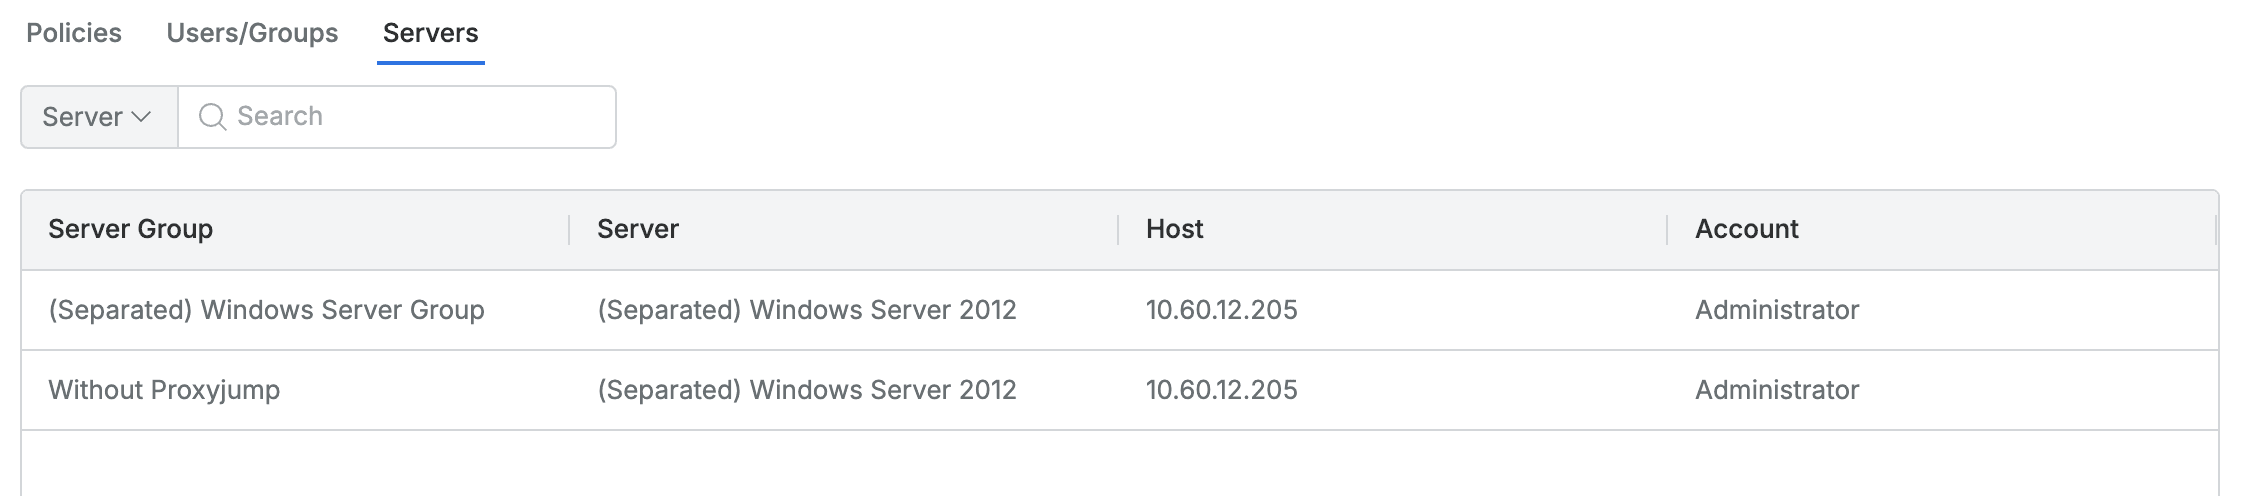2246x496 pixels.
Task: Click the host IP in the first row
Action: [1221, 310]
